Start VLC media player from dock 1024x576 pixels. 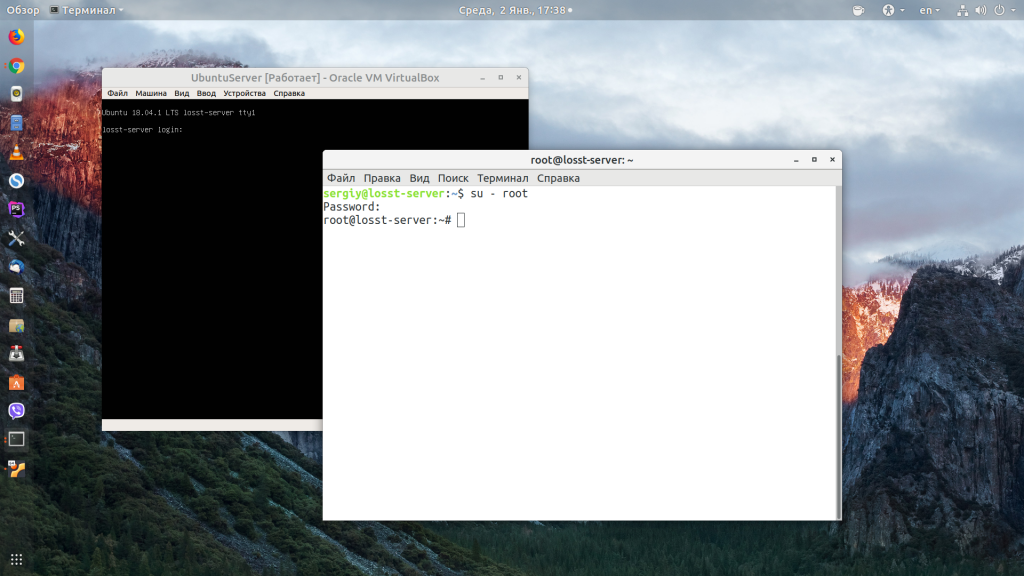(16, 153)
